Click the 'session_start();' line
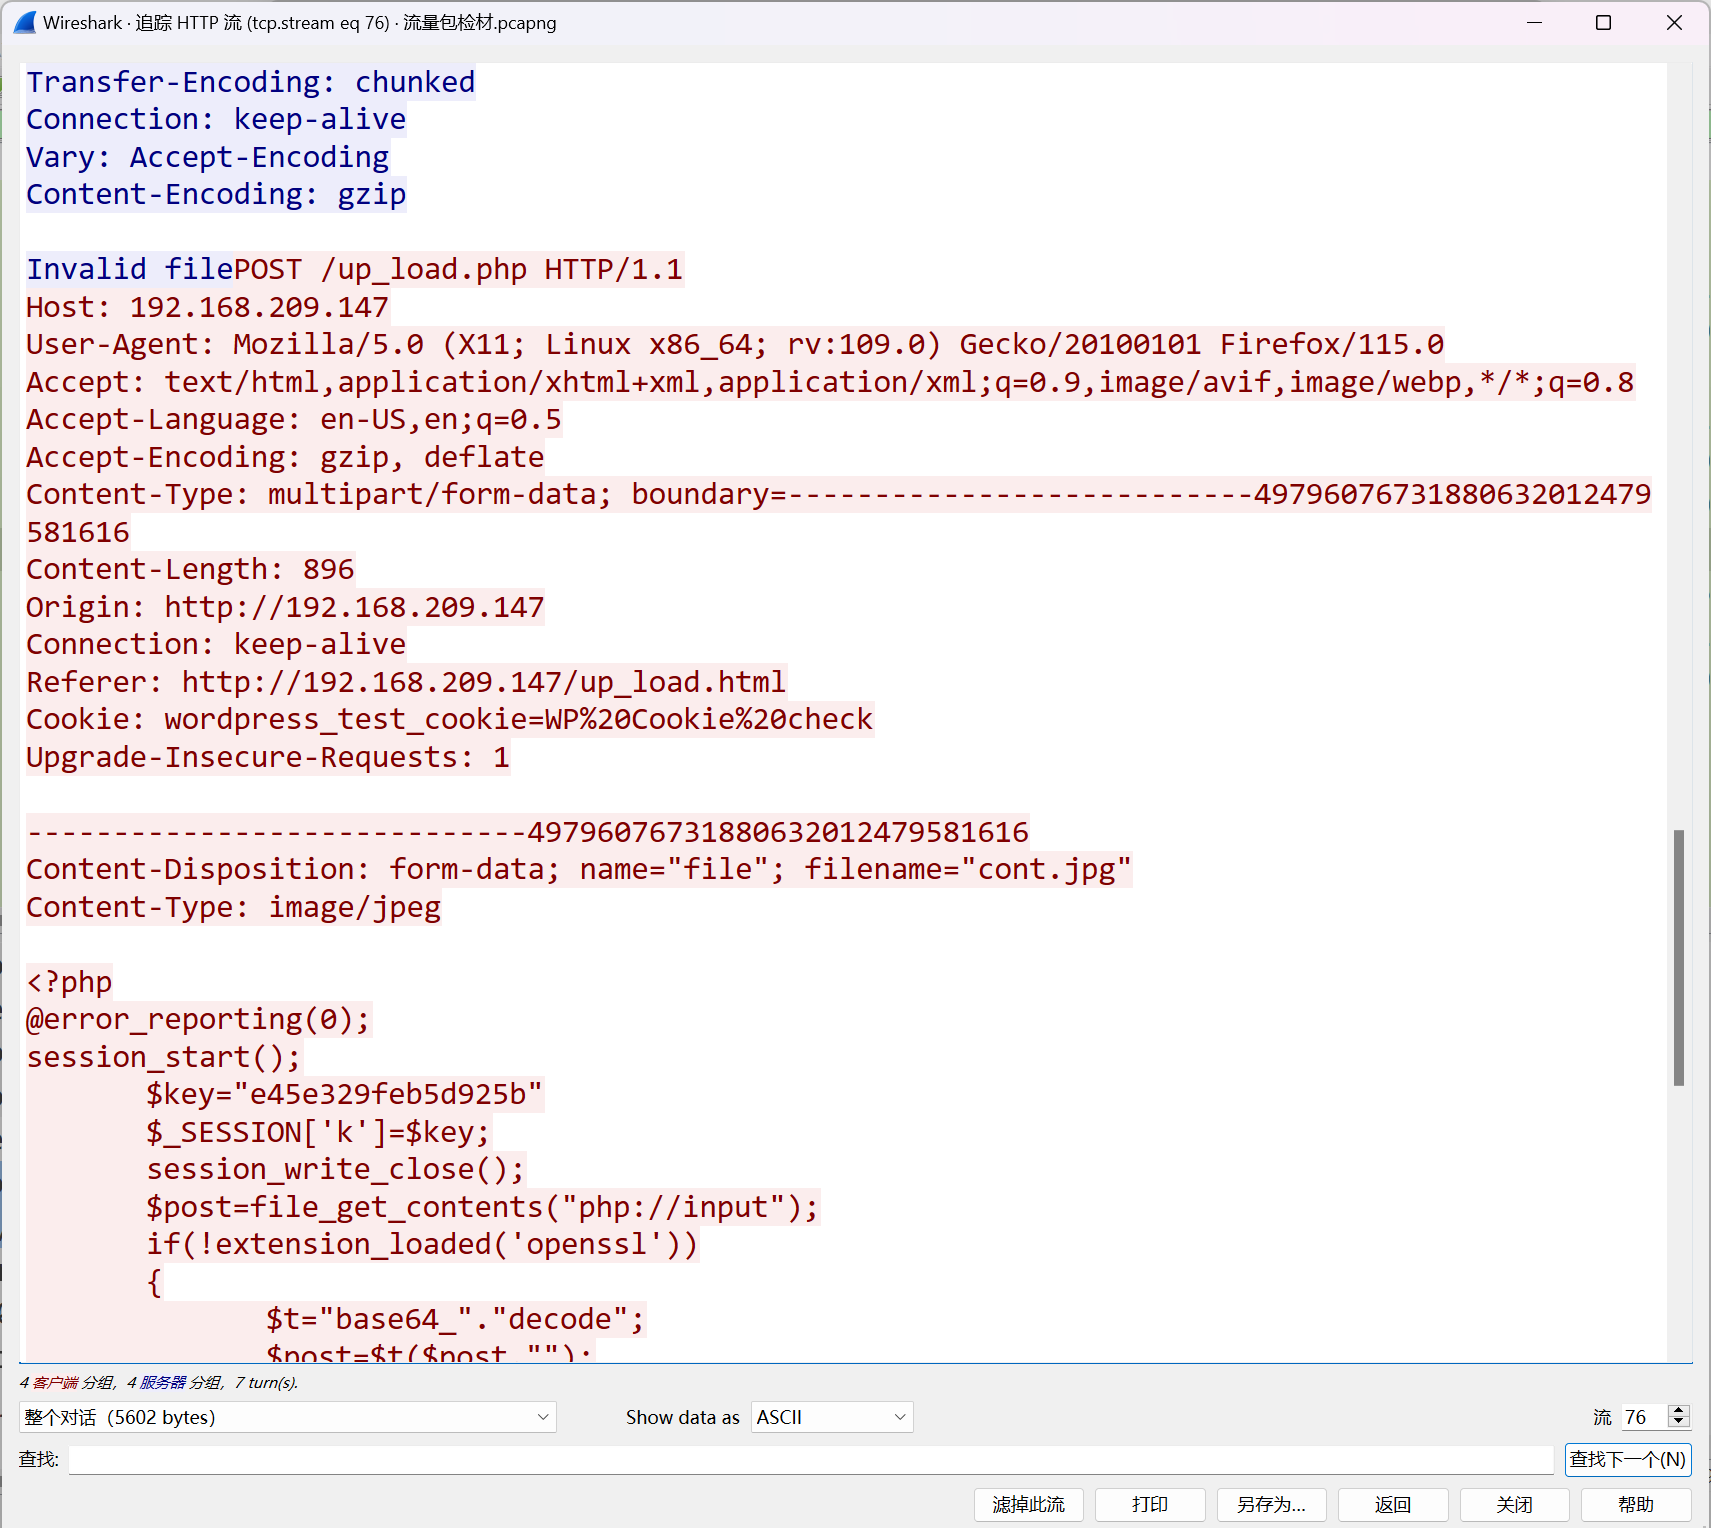Viewport: 1711px width, 1528px height. 163,1057
